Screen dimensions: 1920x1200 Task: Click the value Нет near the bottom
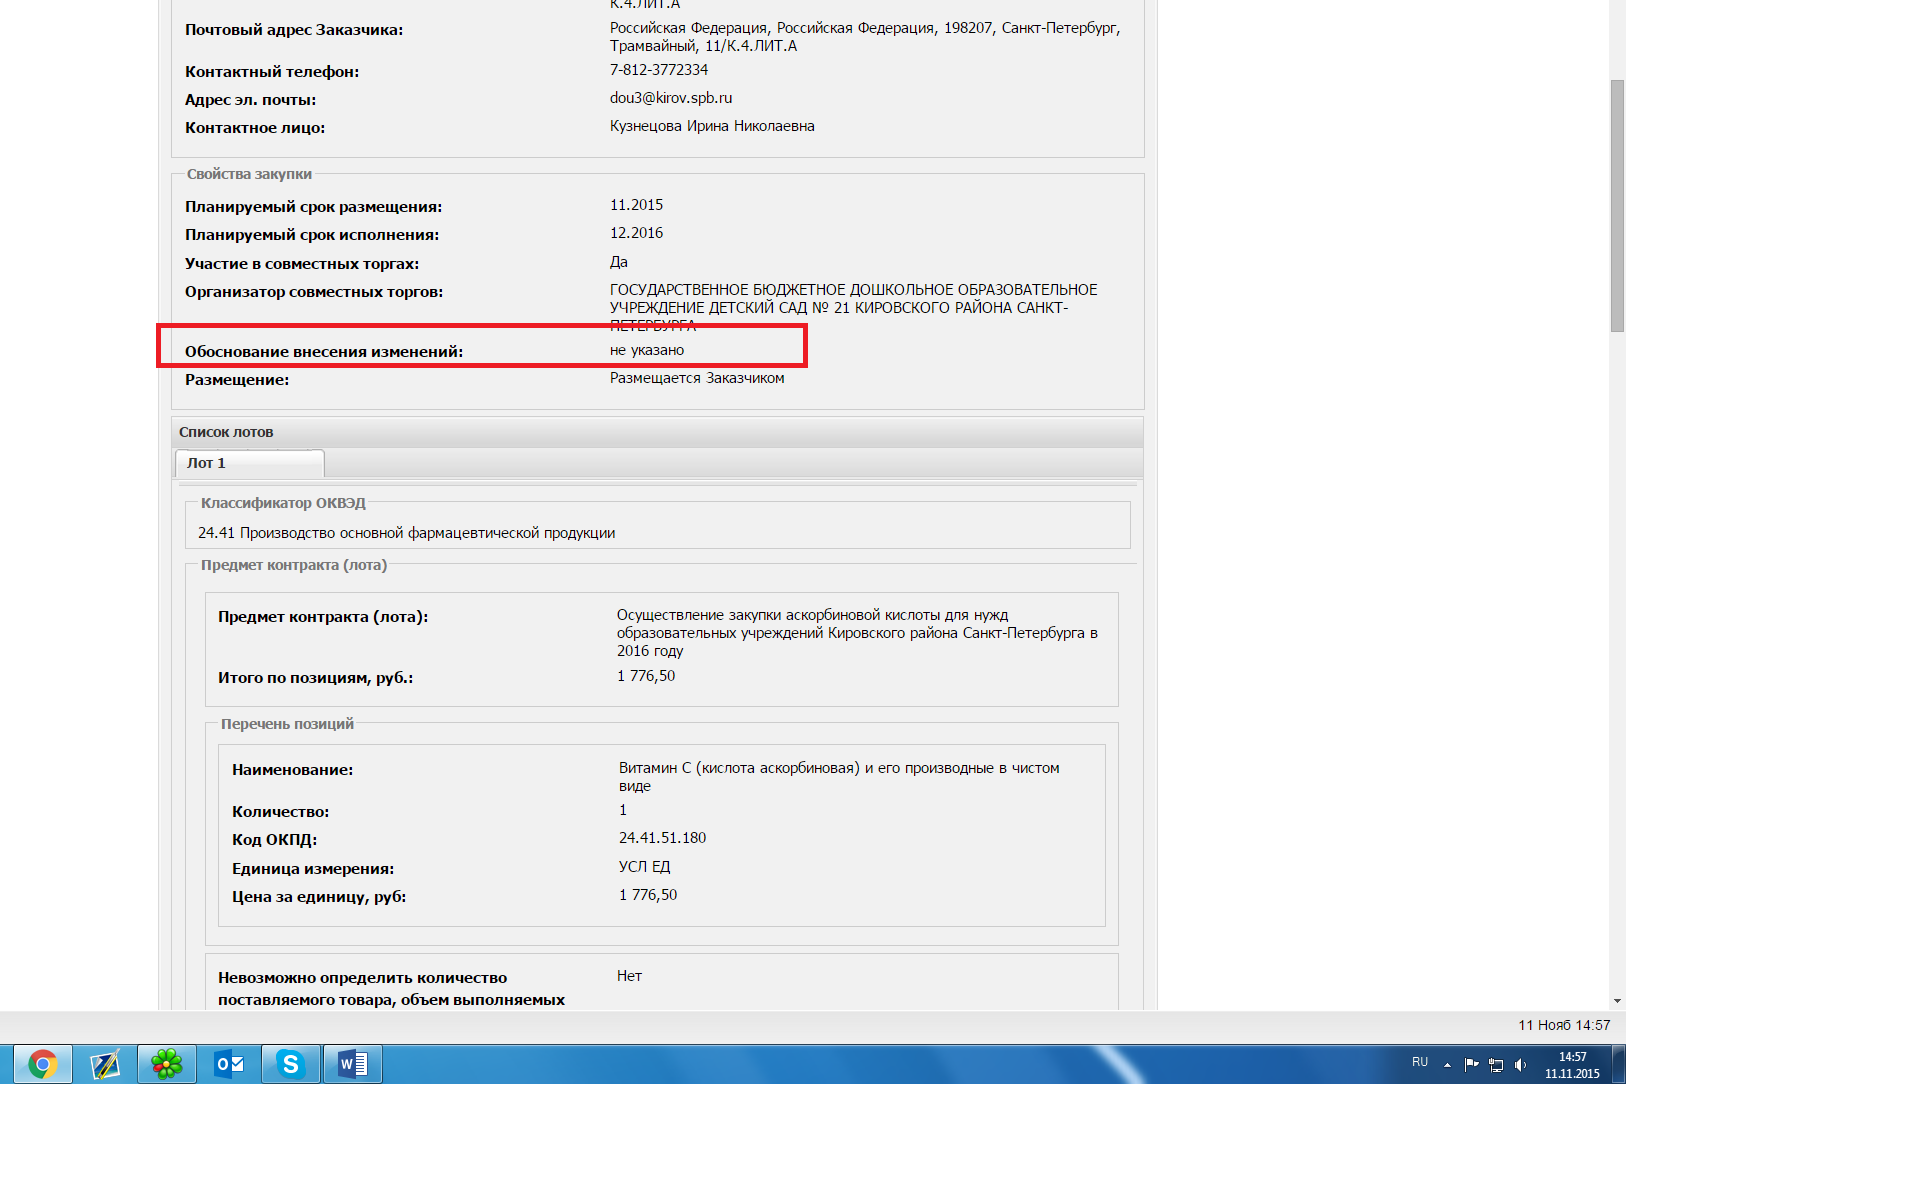pyautogui.click(x=629, y=976)
